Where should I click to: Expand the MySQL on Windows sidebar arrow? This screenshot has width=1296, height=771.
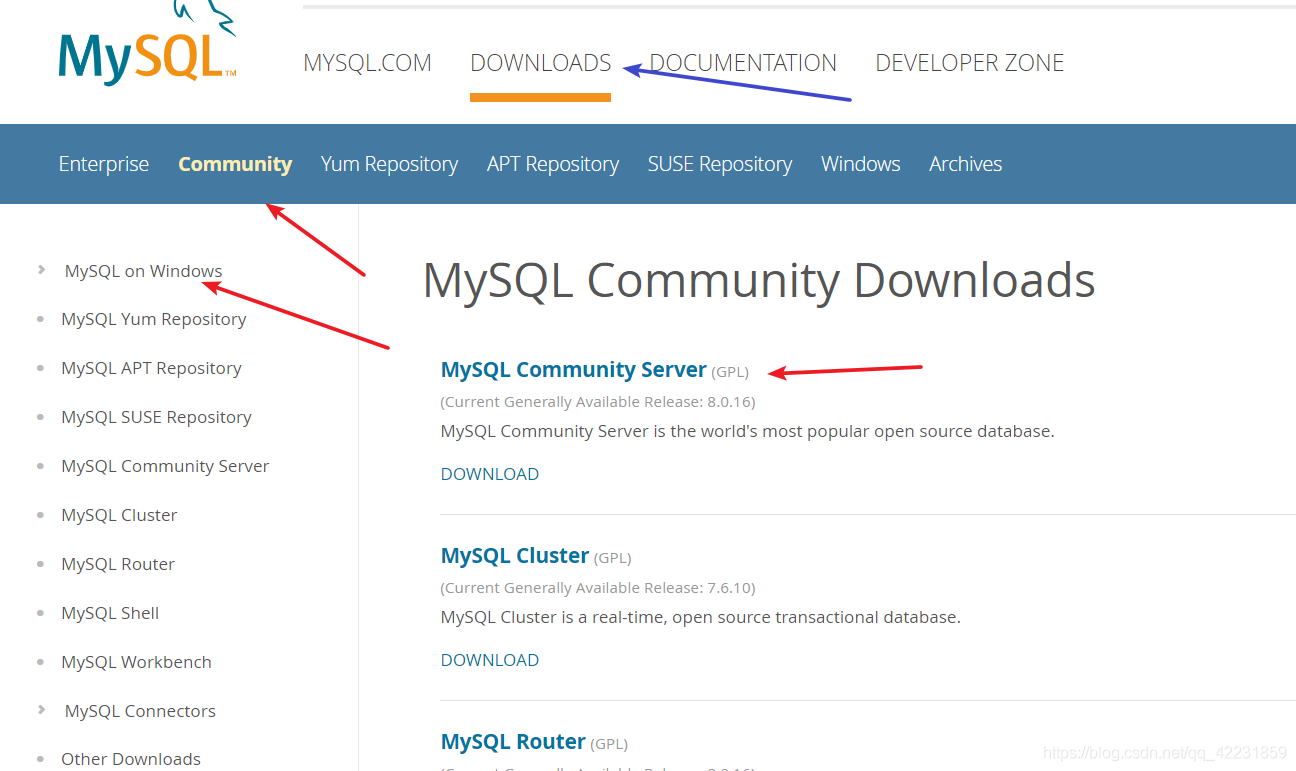41,269
